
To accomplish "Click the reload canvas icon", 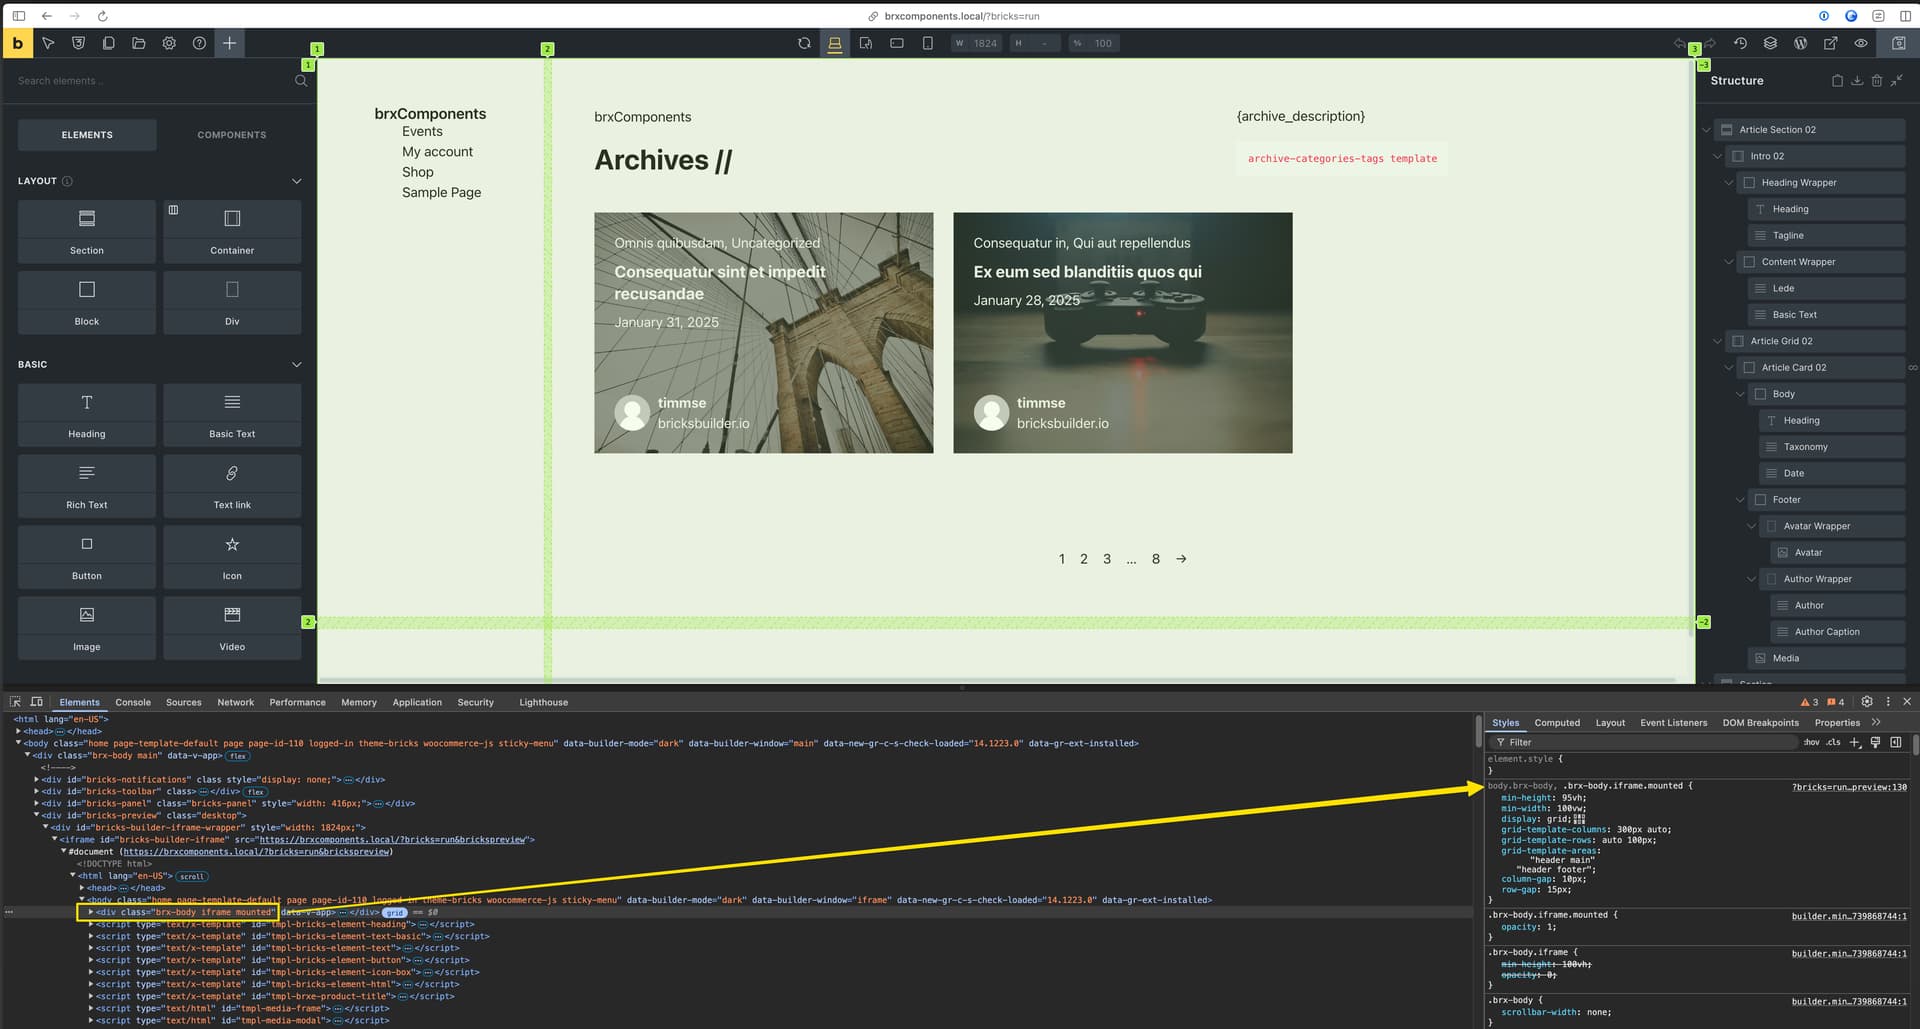I will click(x=804, y=43).
